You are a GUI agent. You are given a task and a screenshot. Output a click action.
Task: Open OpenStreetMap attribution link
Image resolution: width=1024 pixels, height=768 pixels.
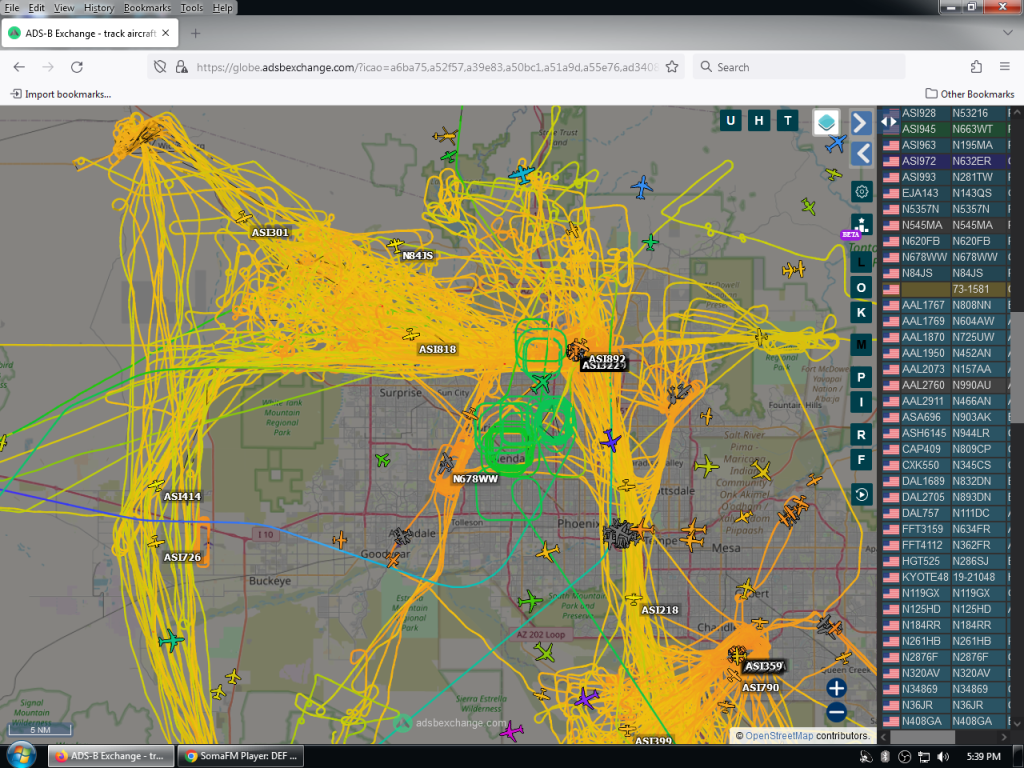click(779, 735)
